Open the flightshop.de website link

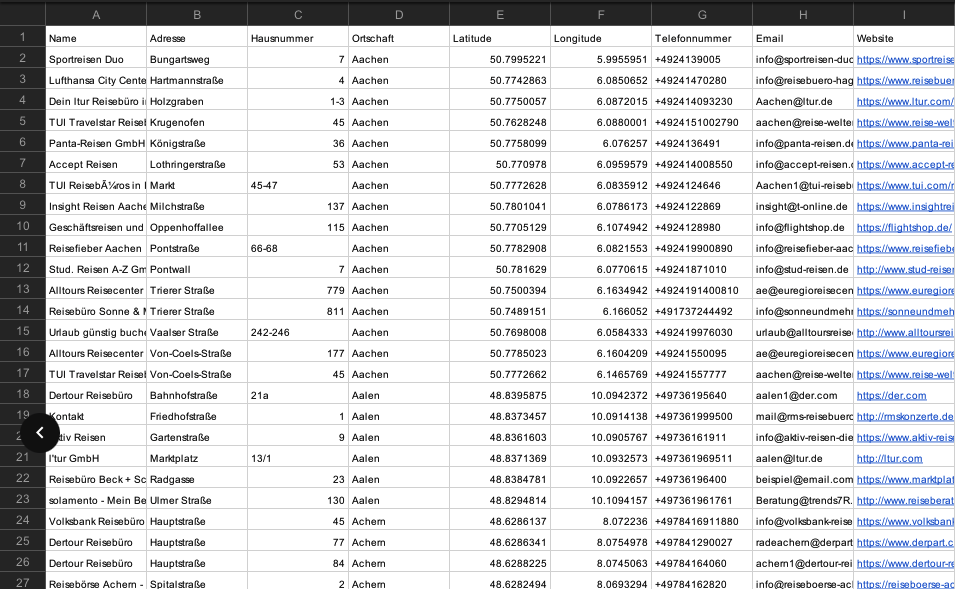click(x=904, y=227)
